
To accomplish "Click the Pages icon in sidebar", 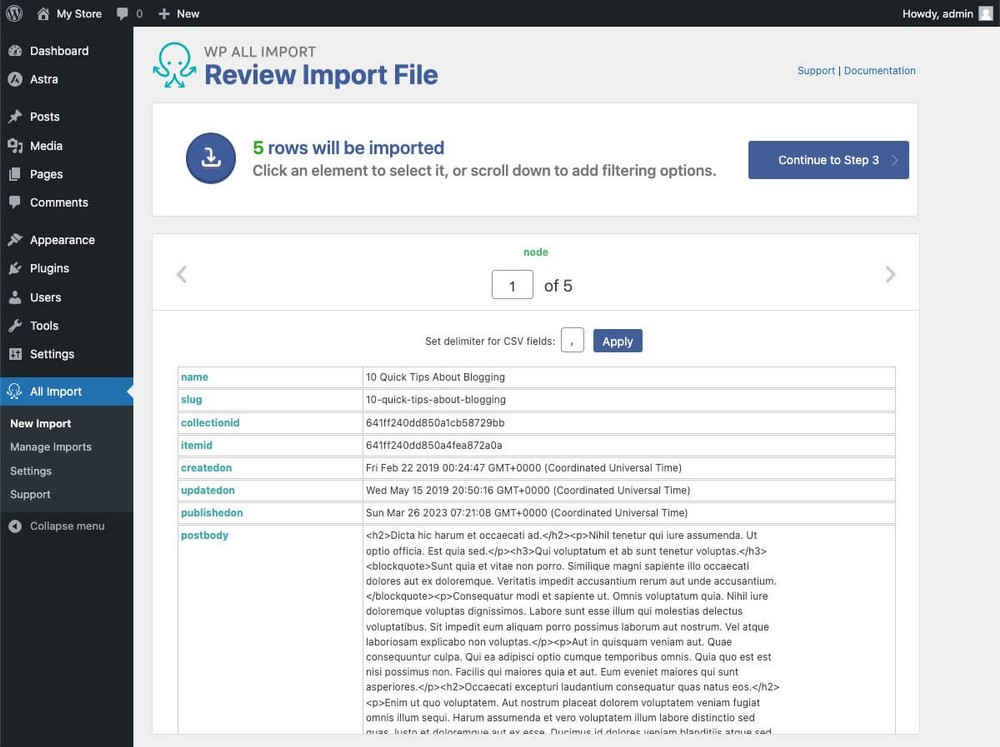I will [15, 174].
